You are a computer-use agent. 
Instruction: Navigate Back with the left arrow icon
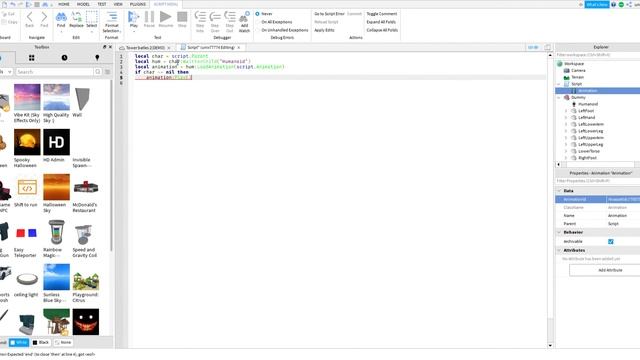click(29, 17)
